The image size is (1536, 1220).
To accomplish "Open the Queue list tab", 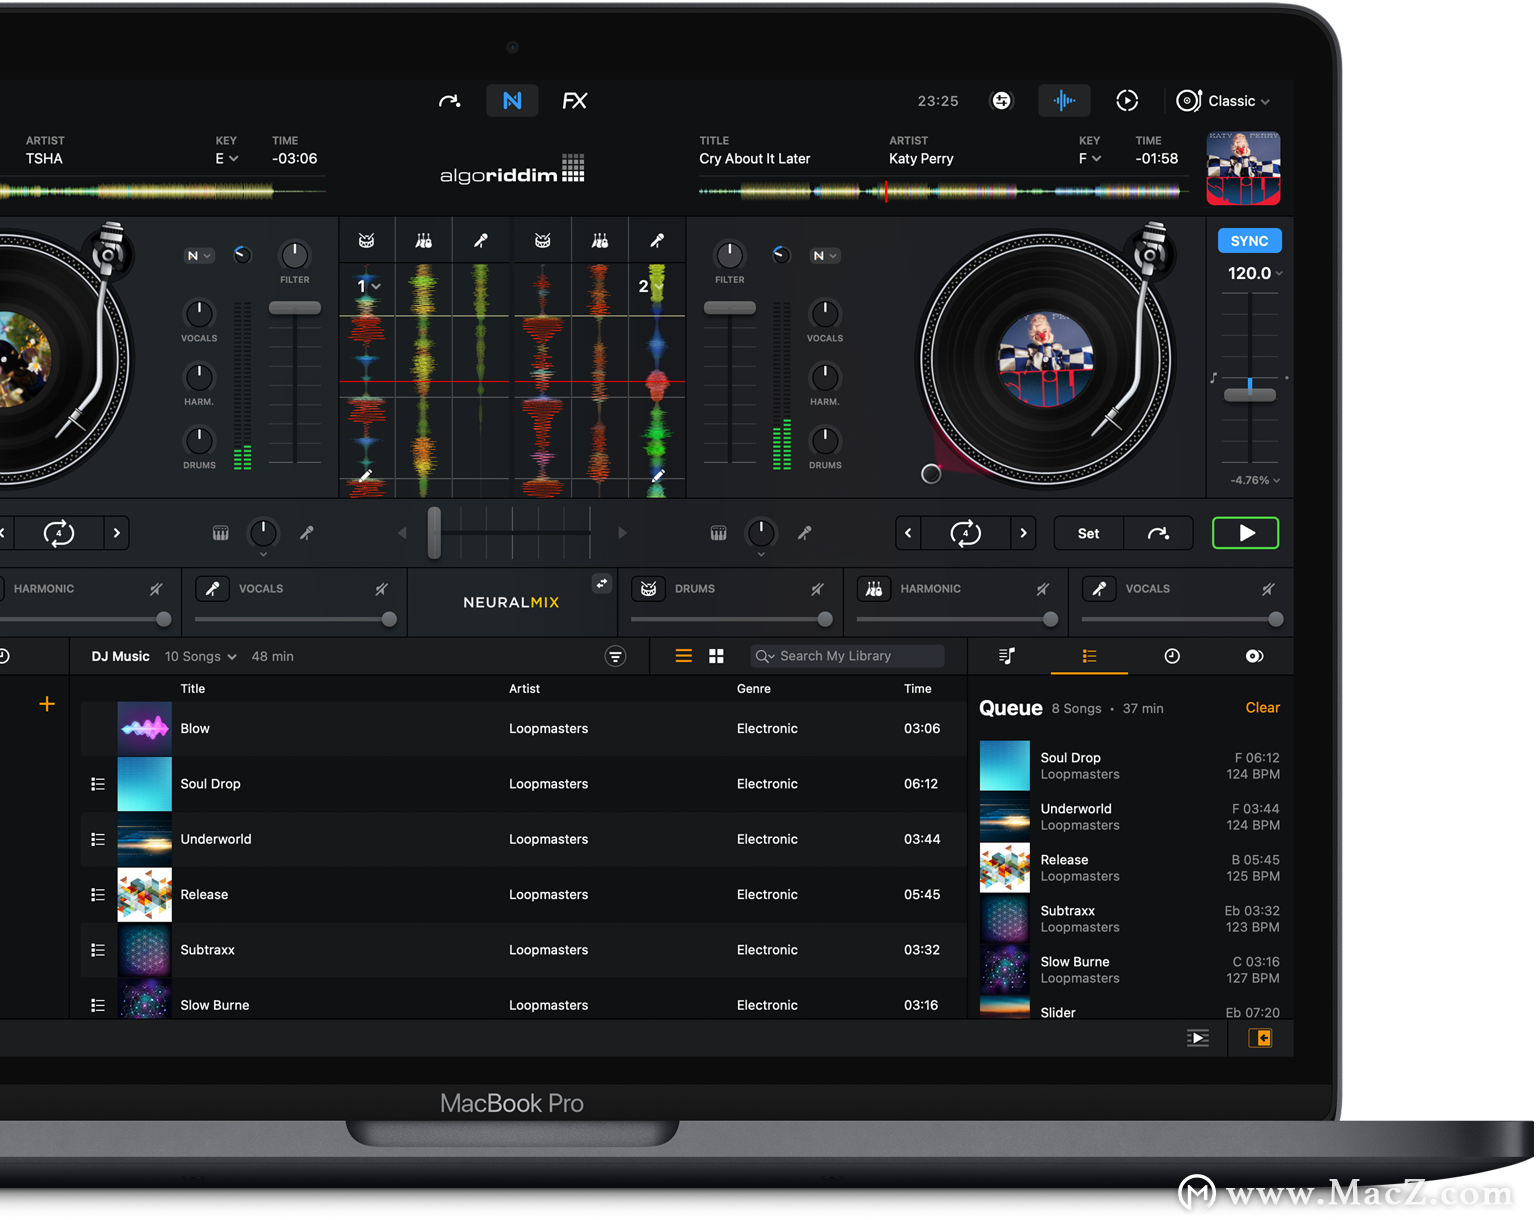I will click(x=1089, y=656).
